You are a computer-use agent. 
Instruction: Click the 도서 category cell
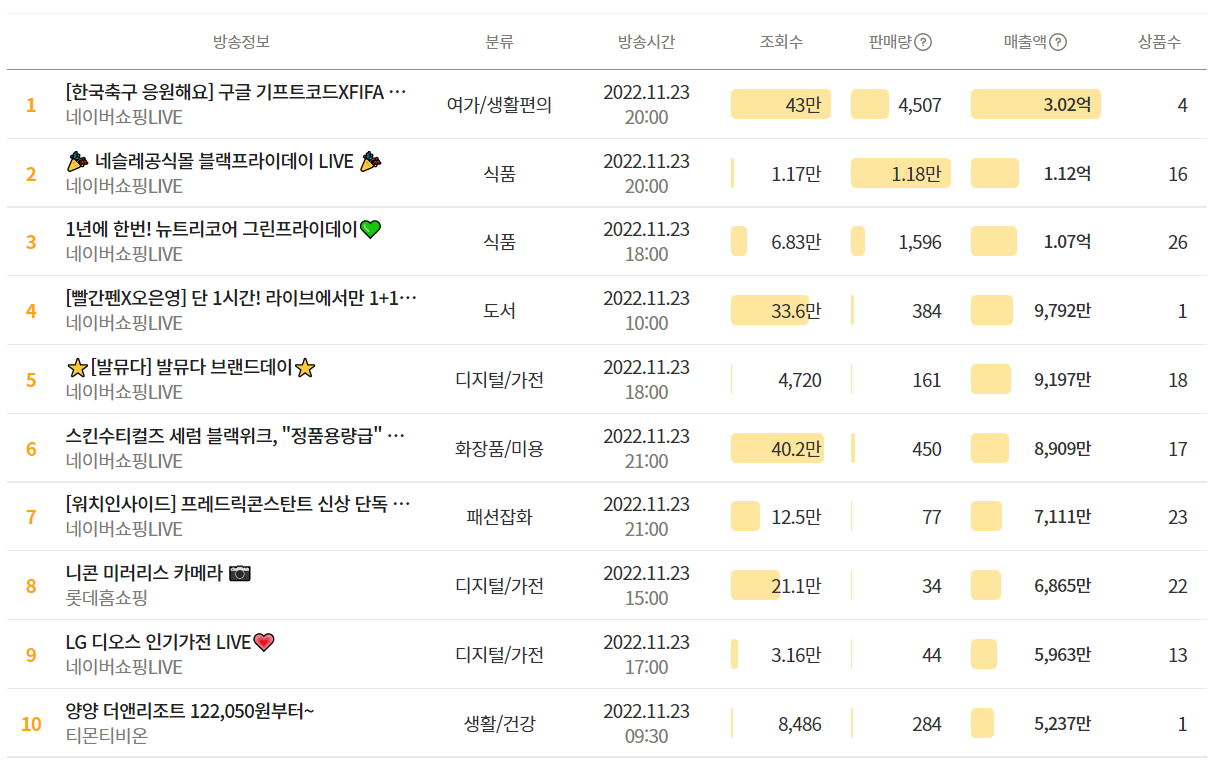(499, 311)
